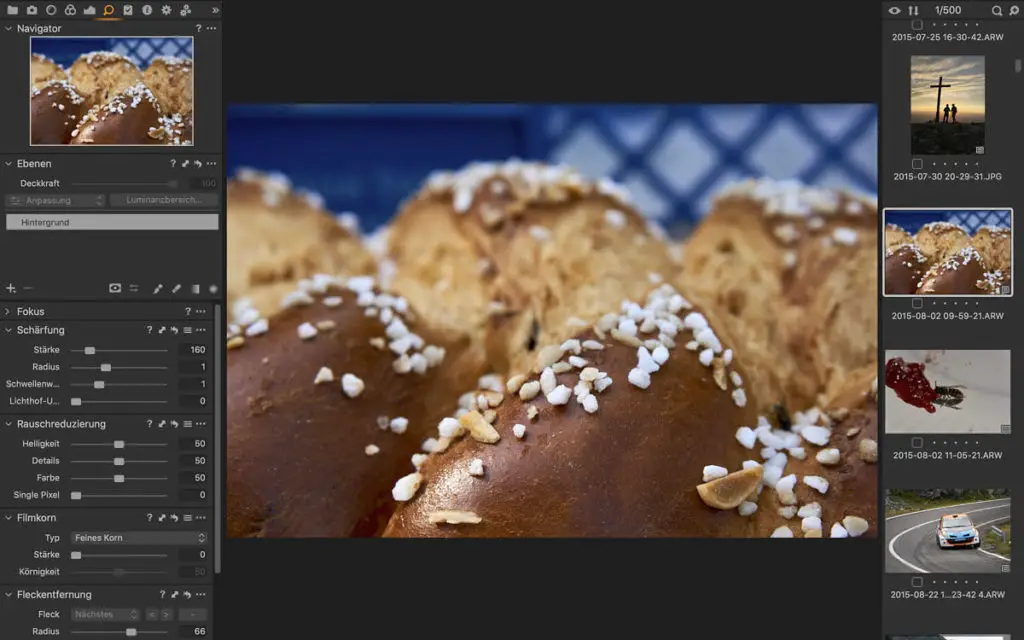Open the Batch gears tool tab
Viewport: 1024px width, 640px height.
tap(186, 10)
